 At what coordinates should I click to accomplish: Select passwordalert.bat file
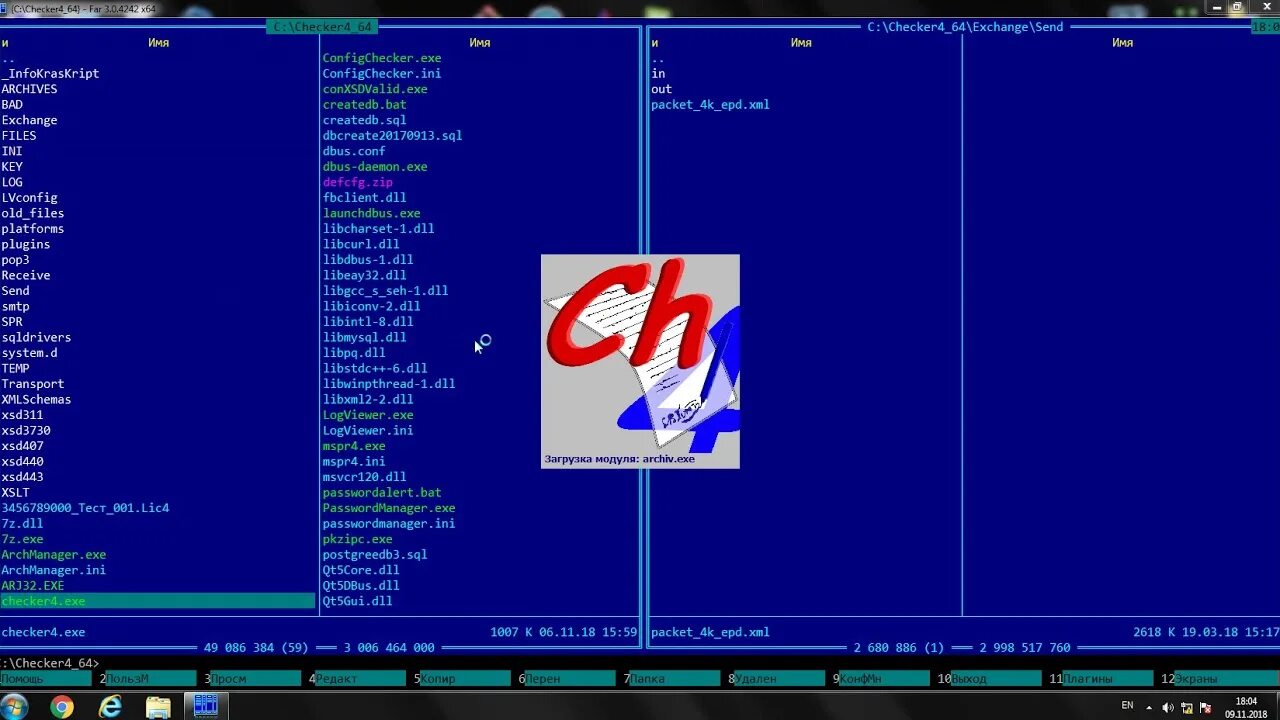click(382, 492)
